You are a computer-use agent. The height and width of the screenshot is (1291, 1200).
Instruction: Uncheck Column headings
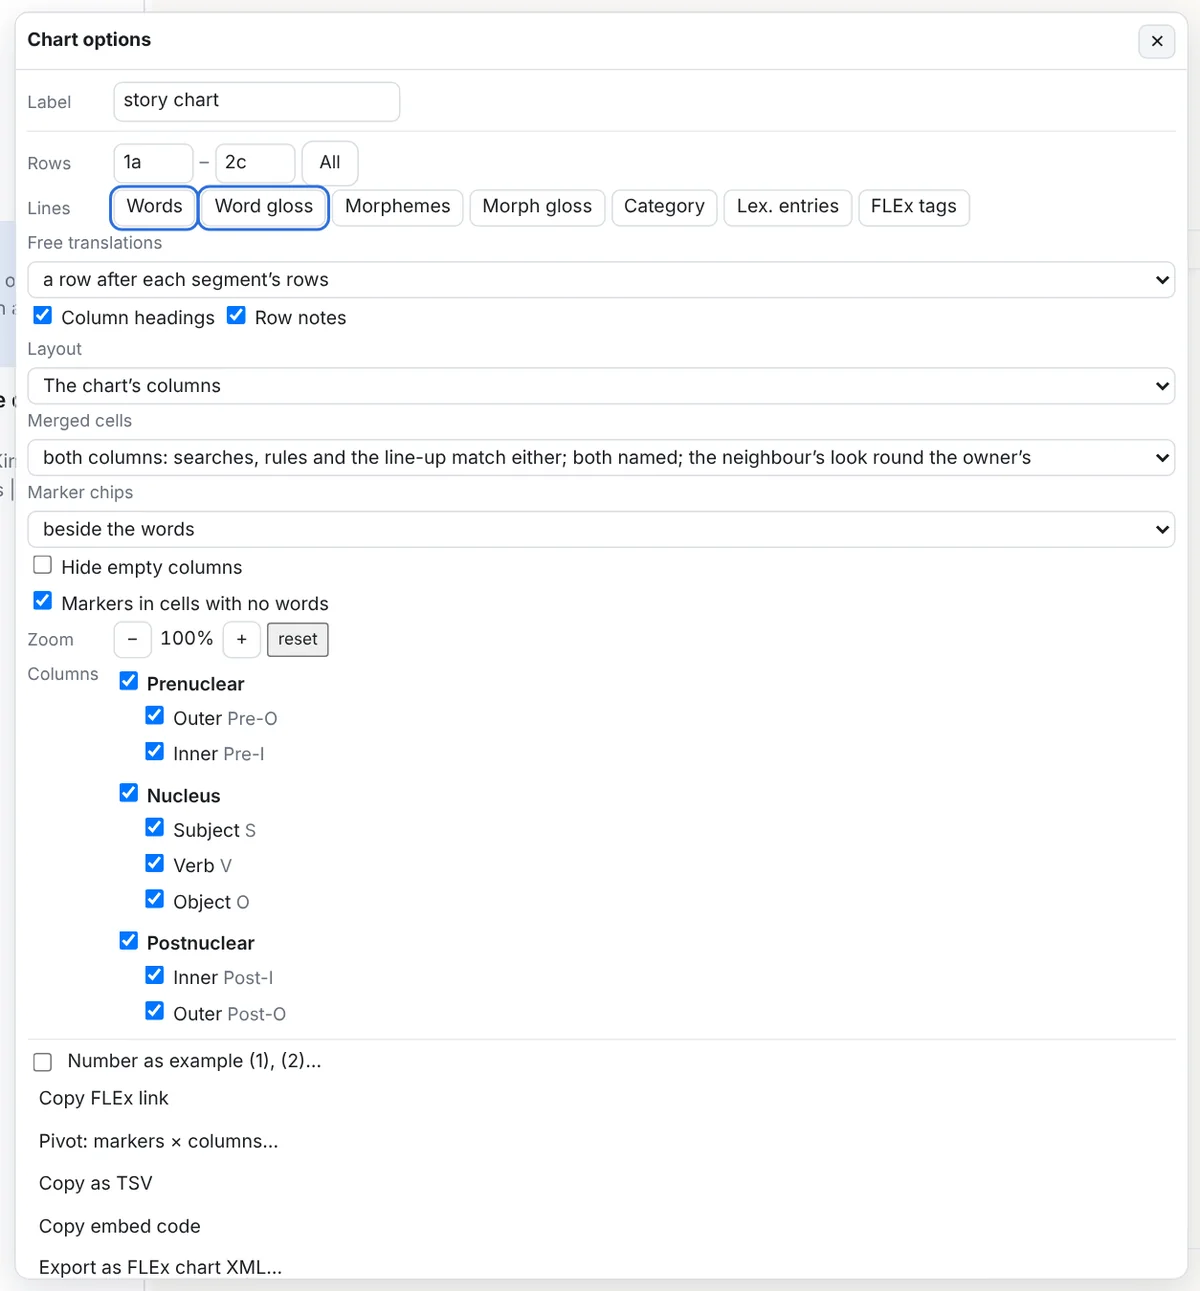pos(43,316)
